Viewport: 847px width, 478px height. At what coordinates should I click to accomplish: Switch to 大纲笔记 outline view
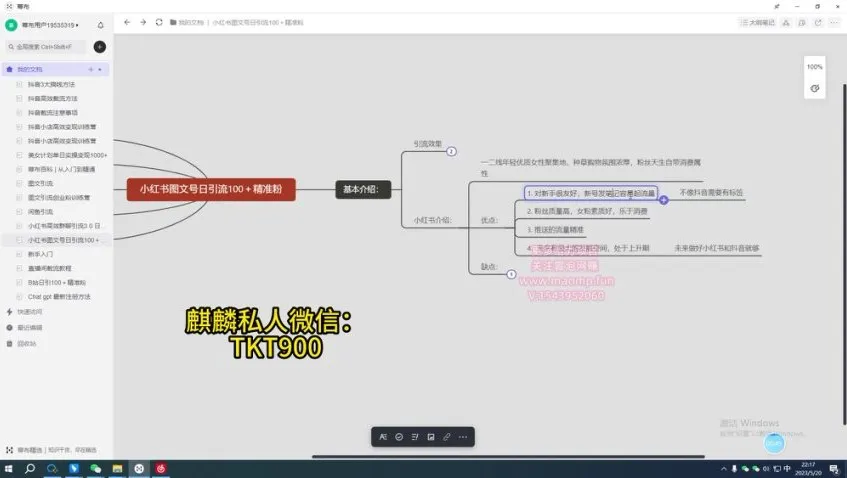(x=759, y=22)
